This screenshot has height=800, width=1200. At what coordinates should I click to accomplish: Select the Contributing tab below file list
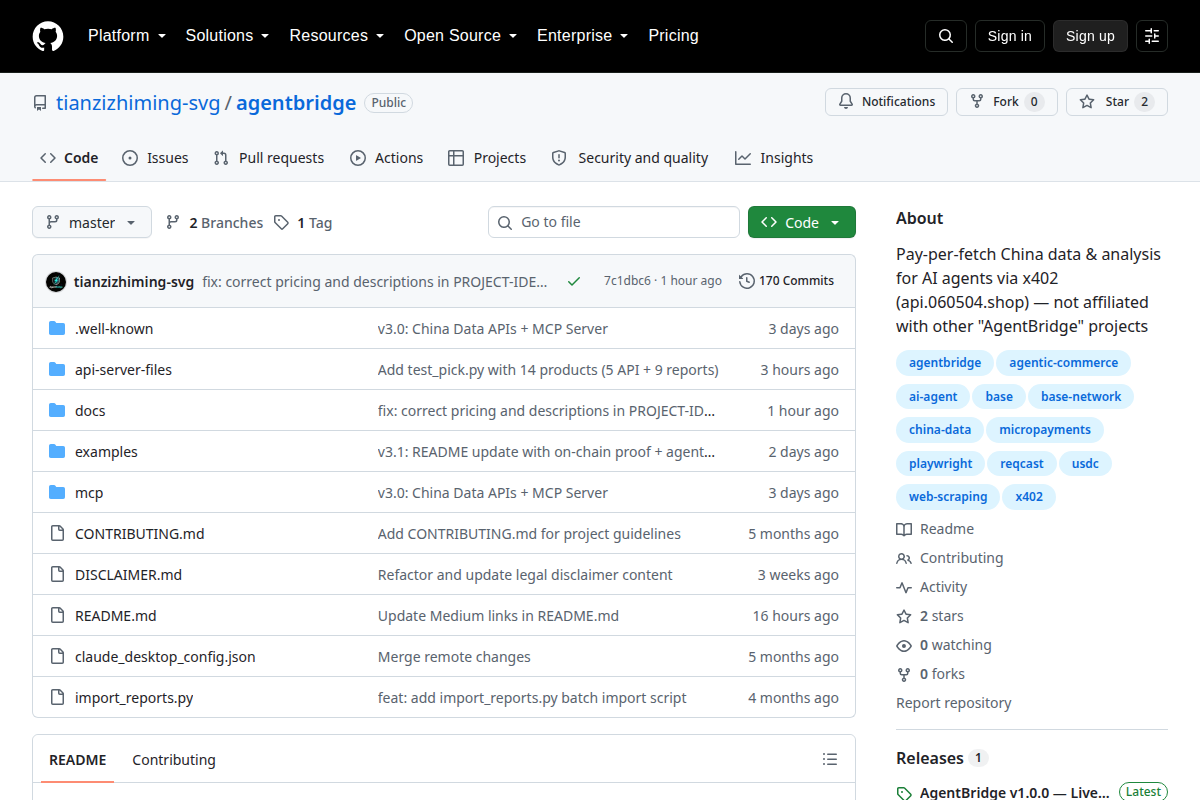point(174,760)
